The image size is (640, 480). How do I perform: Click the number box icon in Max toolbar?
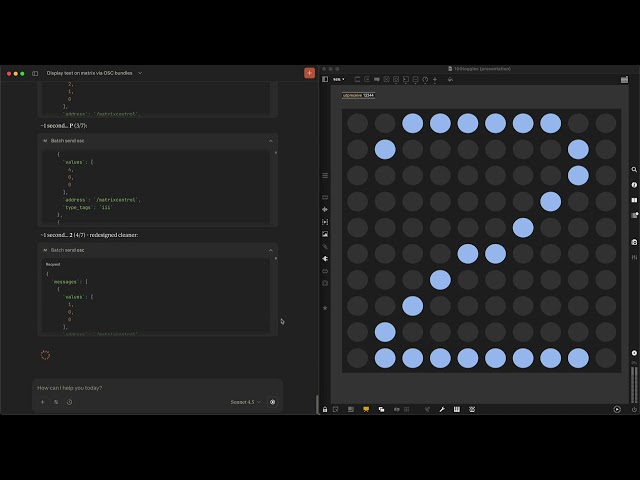(406, 79)
